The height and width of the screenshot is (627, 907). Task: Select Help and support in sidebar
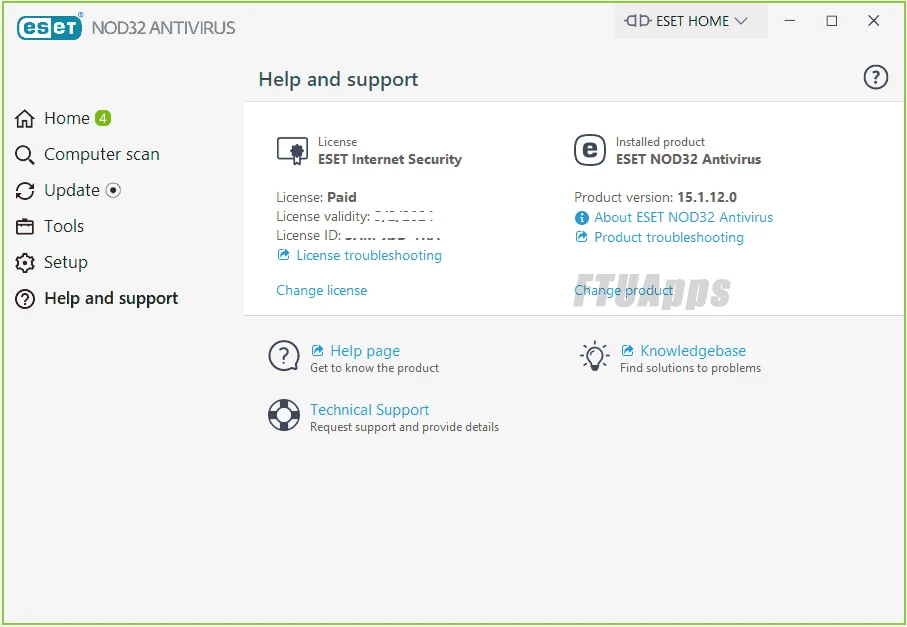(x=111, y=298)
